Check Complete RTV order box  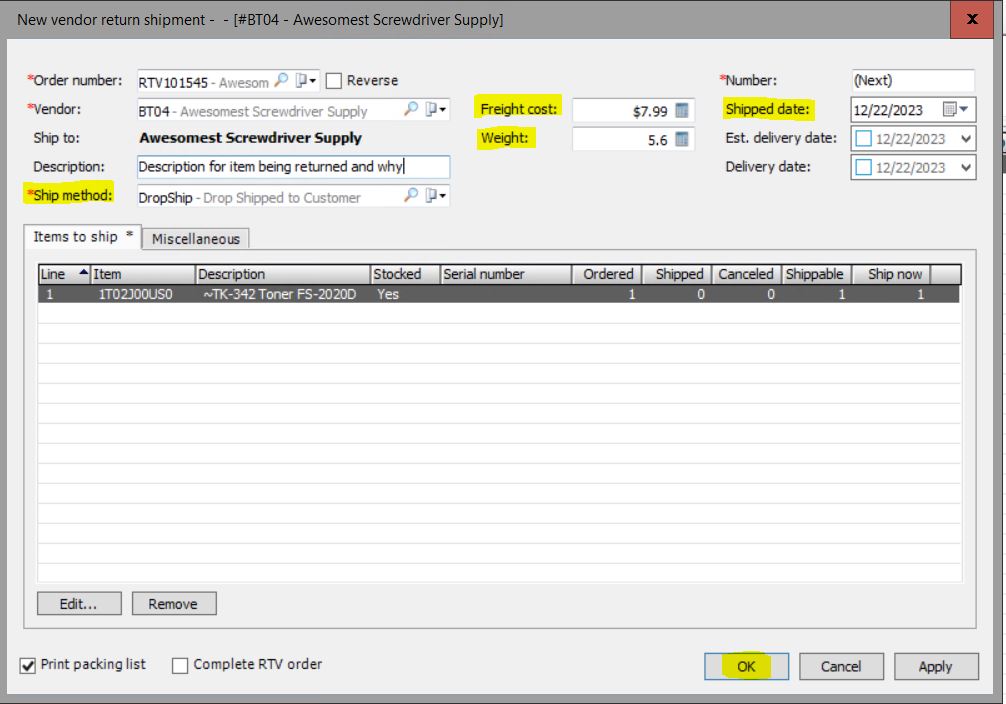(180, 665)
